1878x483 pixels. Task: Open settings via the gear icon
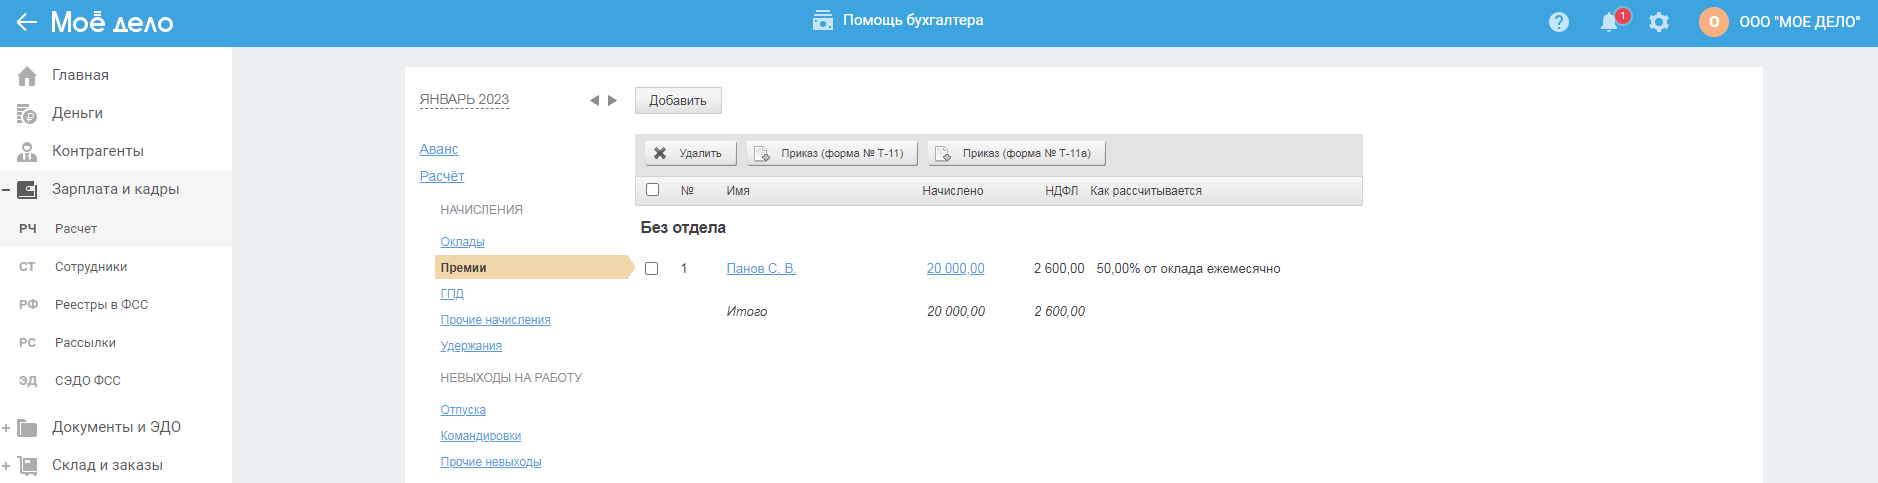(x=1659, y=22)
